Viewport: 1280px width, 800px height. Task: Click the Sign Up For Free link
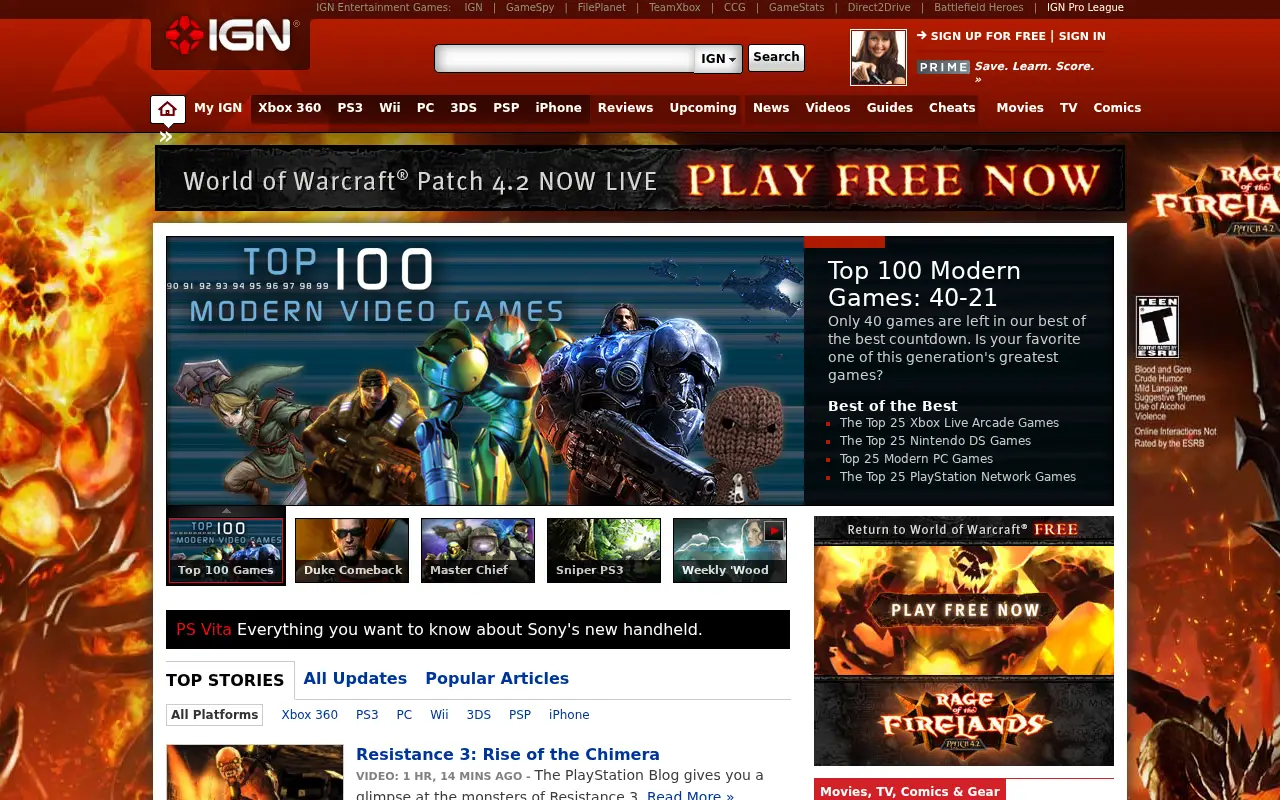coord(988,36)
